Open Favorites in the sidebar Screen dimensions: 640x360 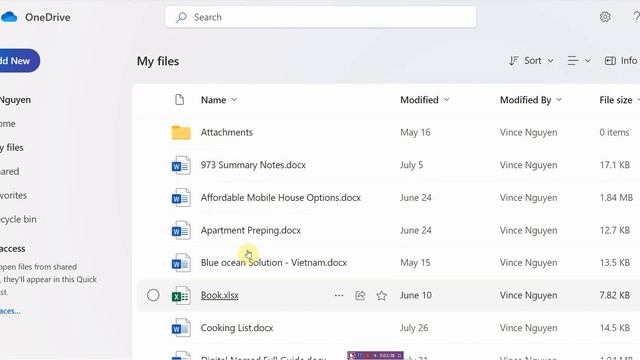(x=13, y=195)
